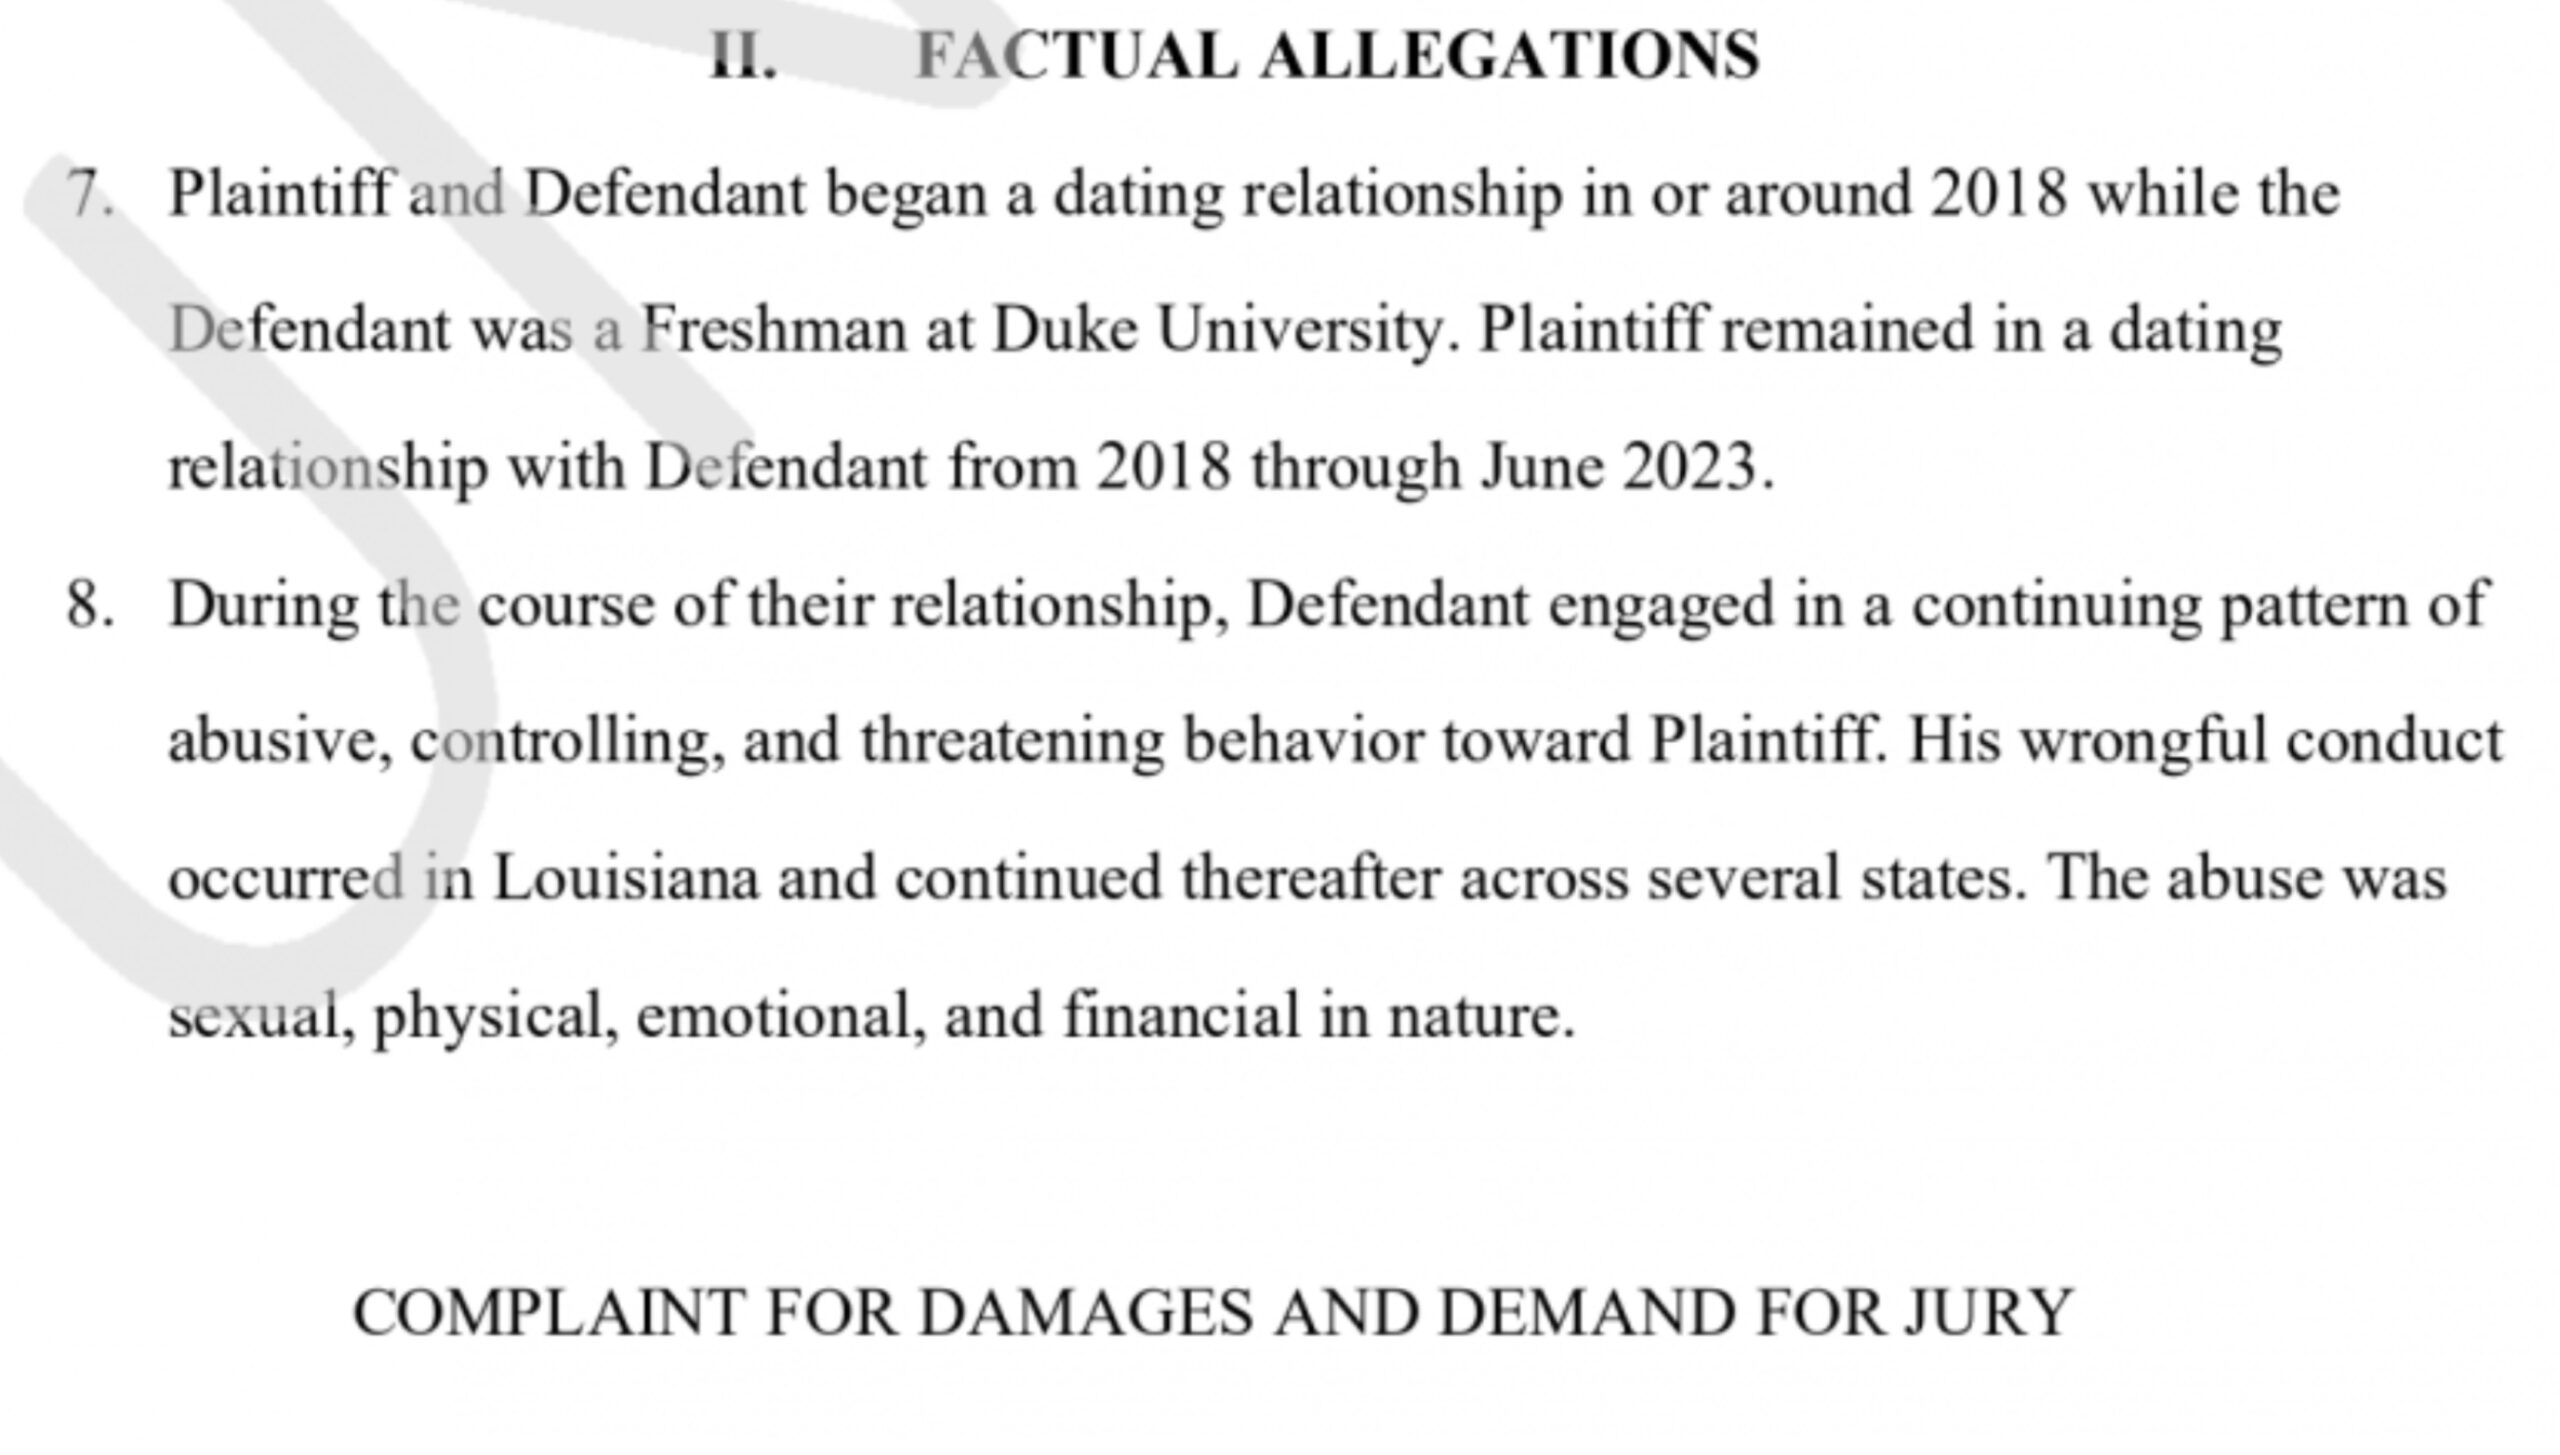Click the Roman numeral II section marker

coord(742,56)
